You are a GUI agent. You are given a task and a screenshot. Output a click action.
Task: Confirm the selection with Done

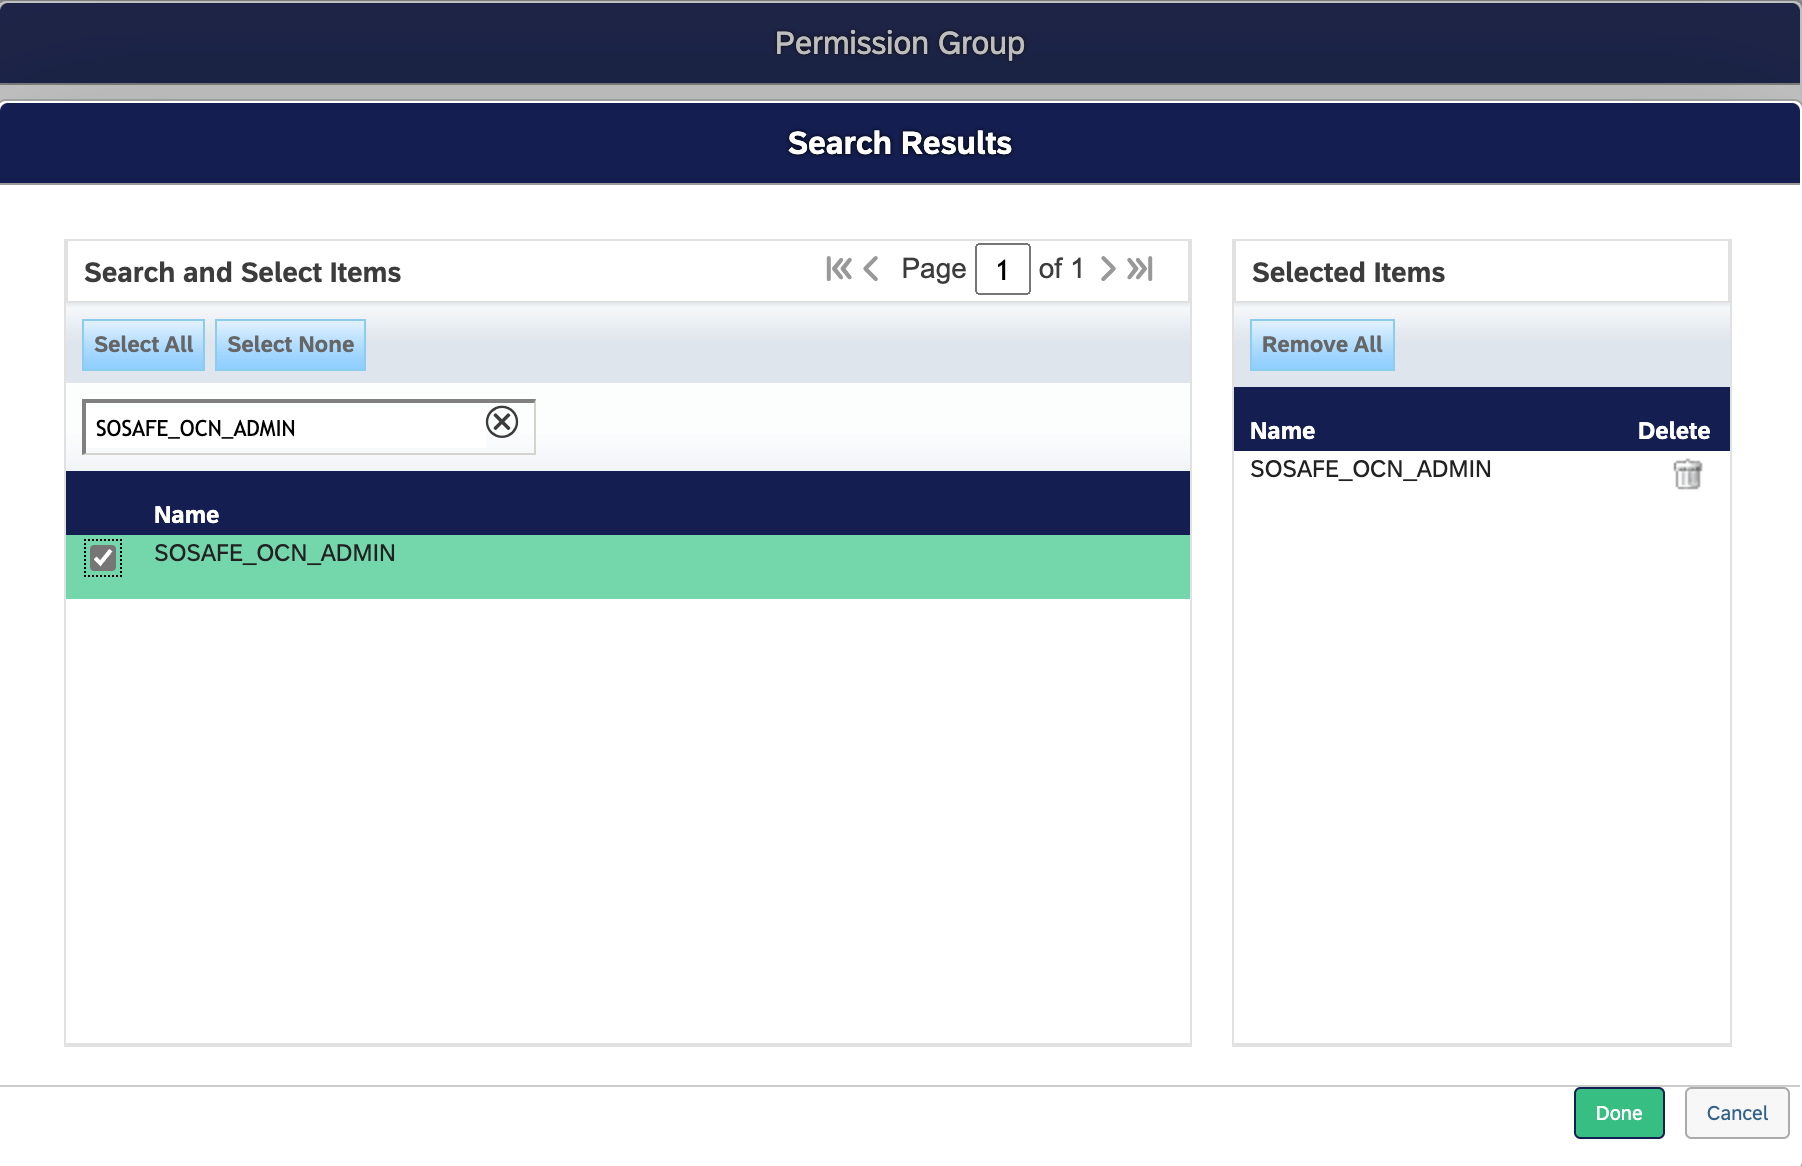[x=1618, y=1113]
